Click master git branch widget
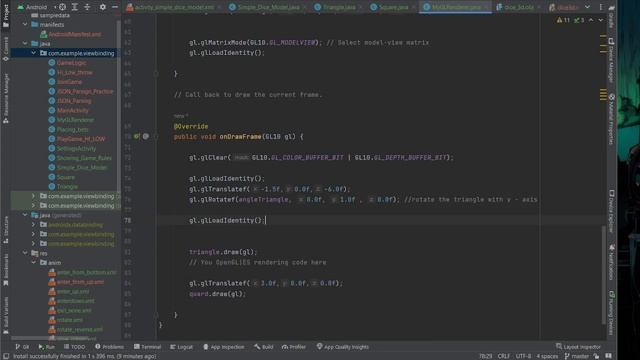640x360 pixels. (x=576, y=356)
